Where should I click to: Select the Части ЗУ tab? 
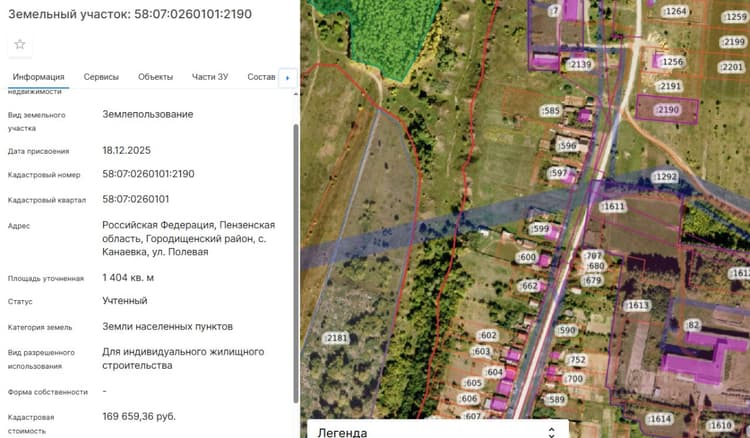coord(210,77)
